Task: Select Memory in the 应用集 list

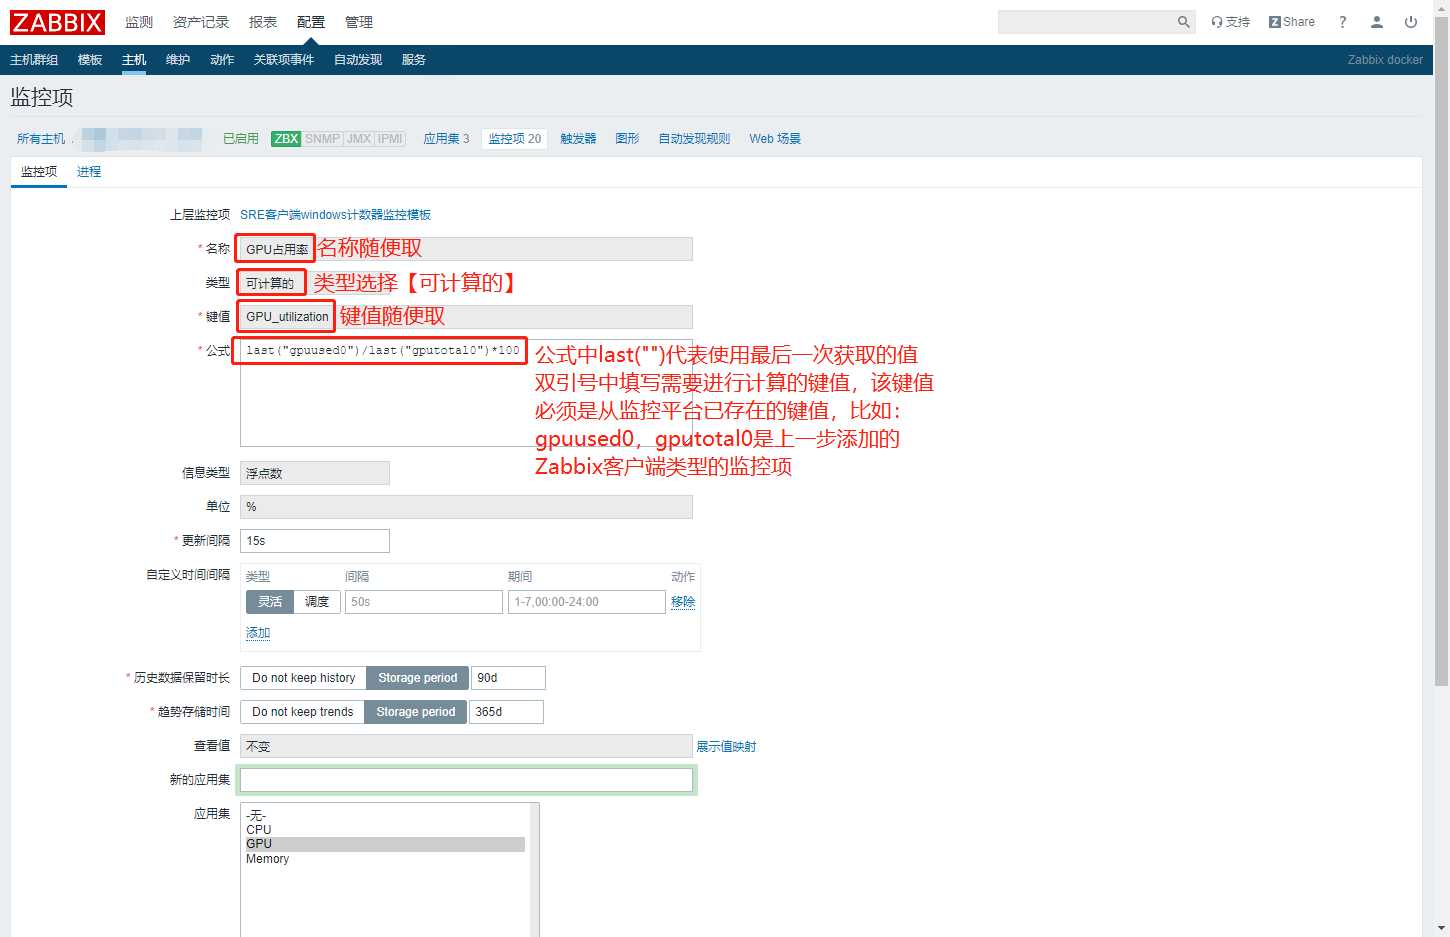Action: (385, 859)
